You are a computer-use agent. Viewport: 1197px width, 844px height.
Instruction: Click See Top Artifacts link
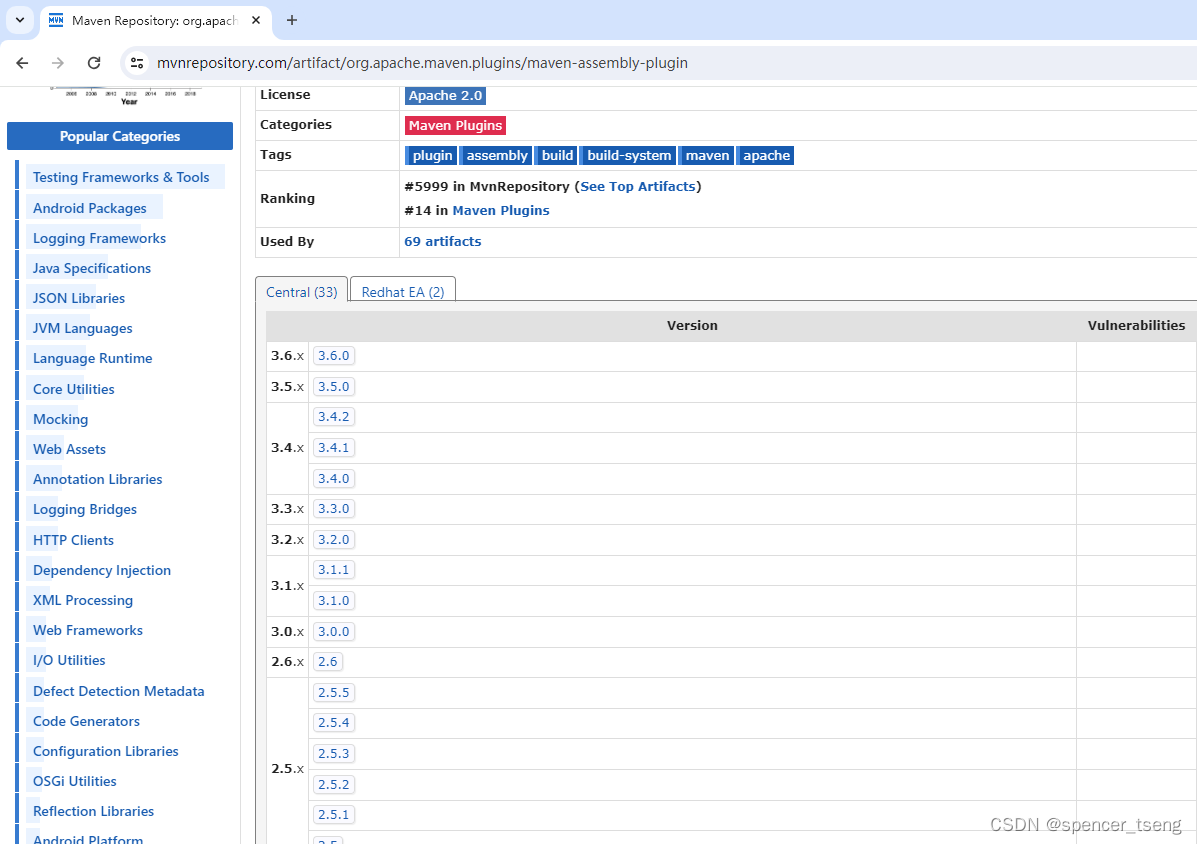click(637, 186)
